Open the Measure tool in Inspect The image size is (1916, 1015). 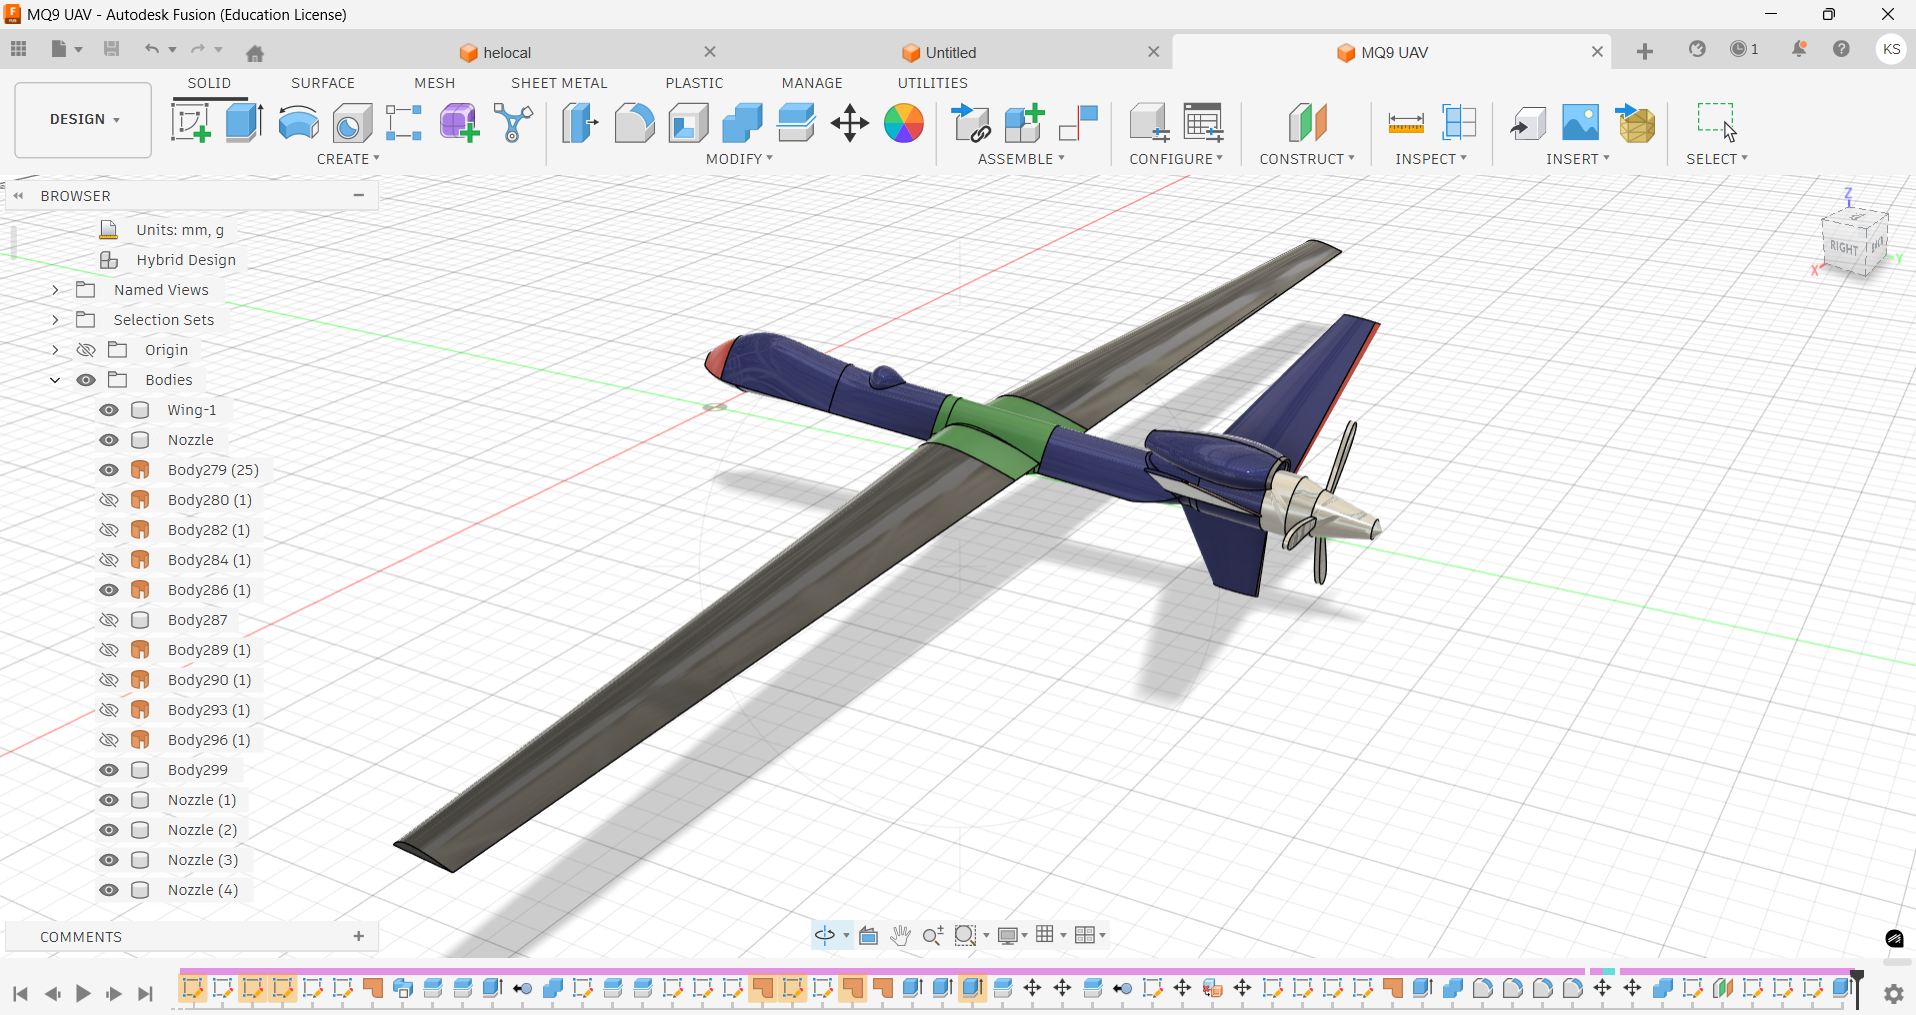click(x=1405, y=123)
